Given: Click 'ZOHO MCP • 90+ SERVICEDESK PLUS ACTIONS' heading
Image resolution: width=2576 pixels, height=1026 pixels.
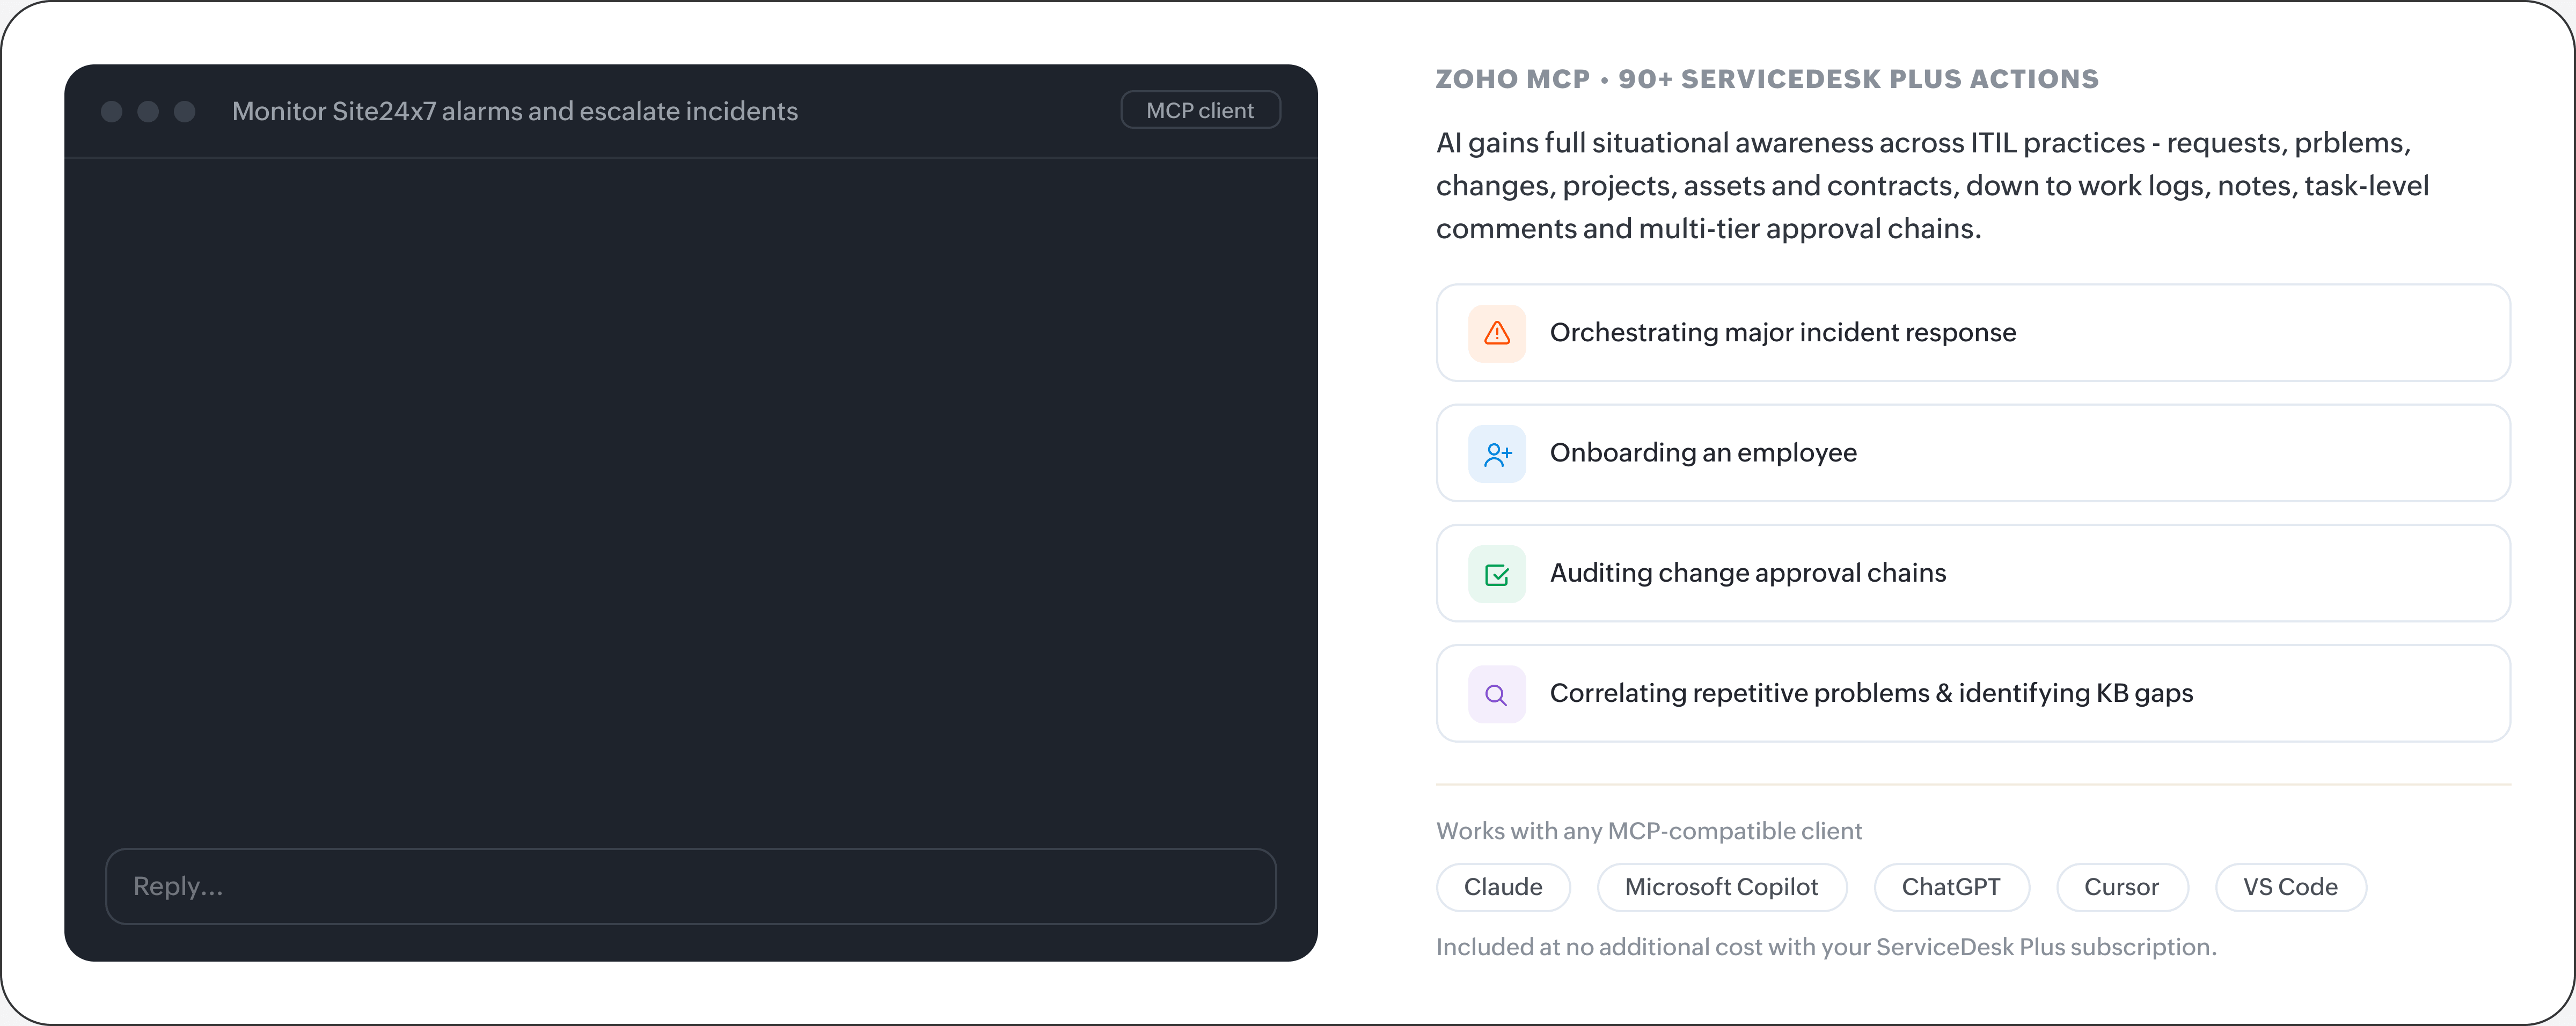Looking at the screenshot, I should tap(1767, 79).
